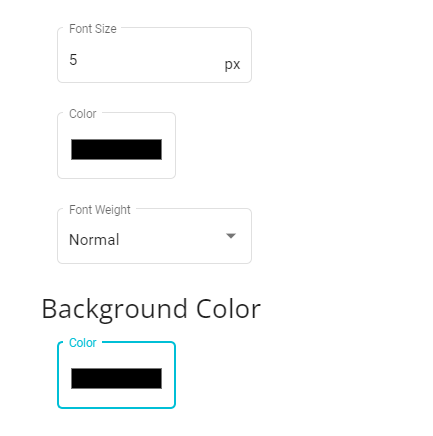Click empty space inside Font Size box

[x=150, y=60]
